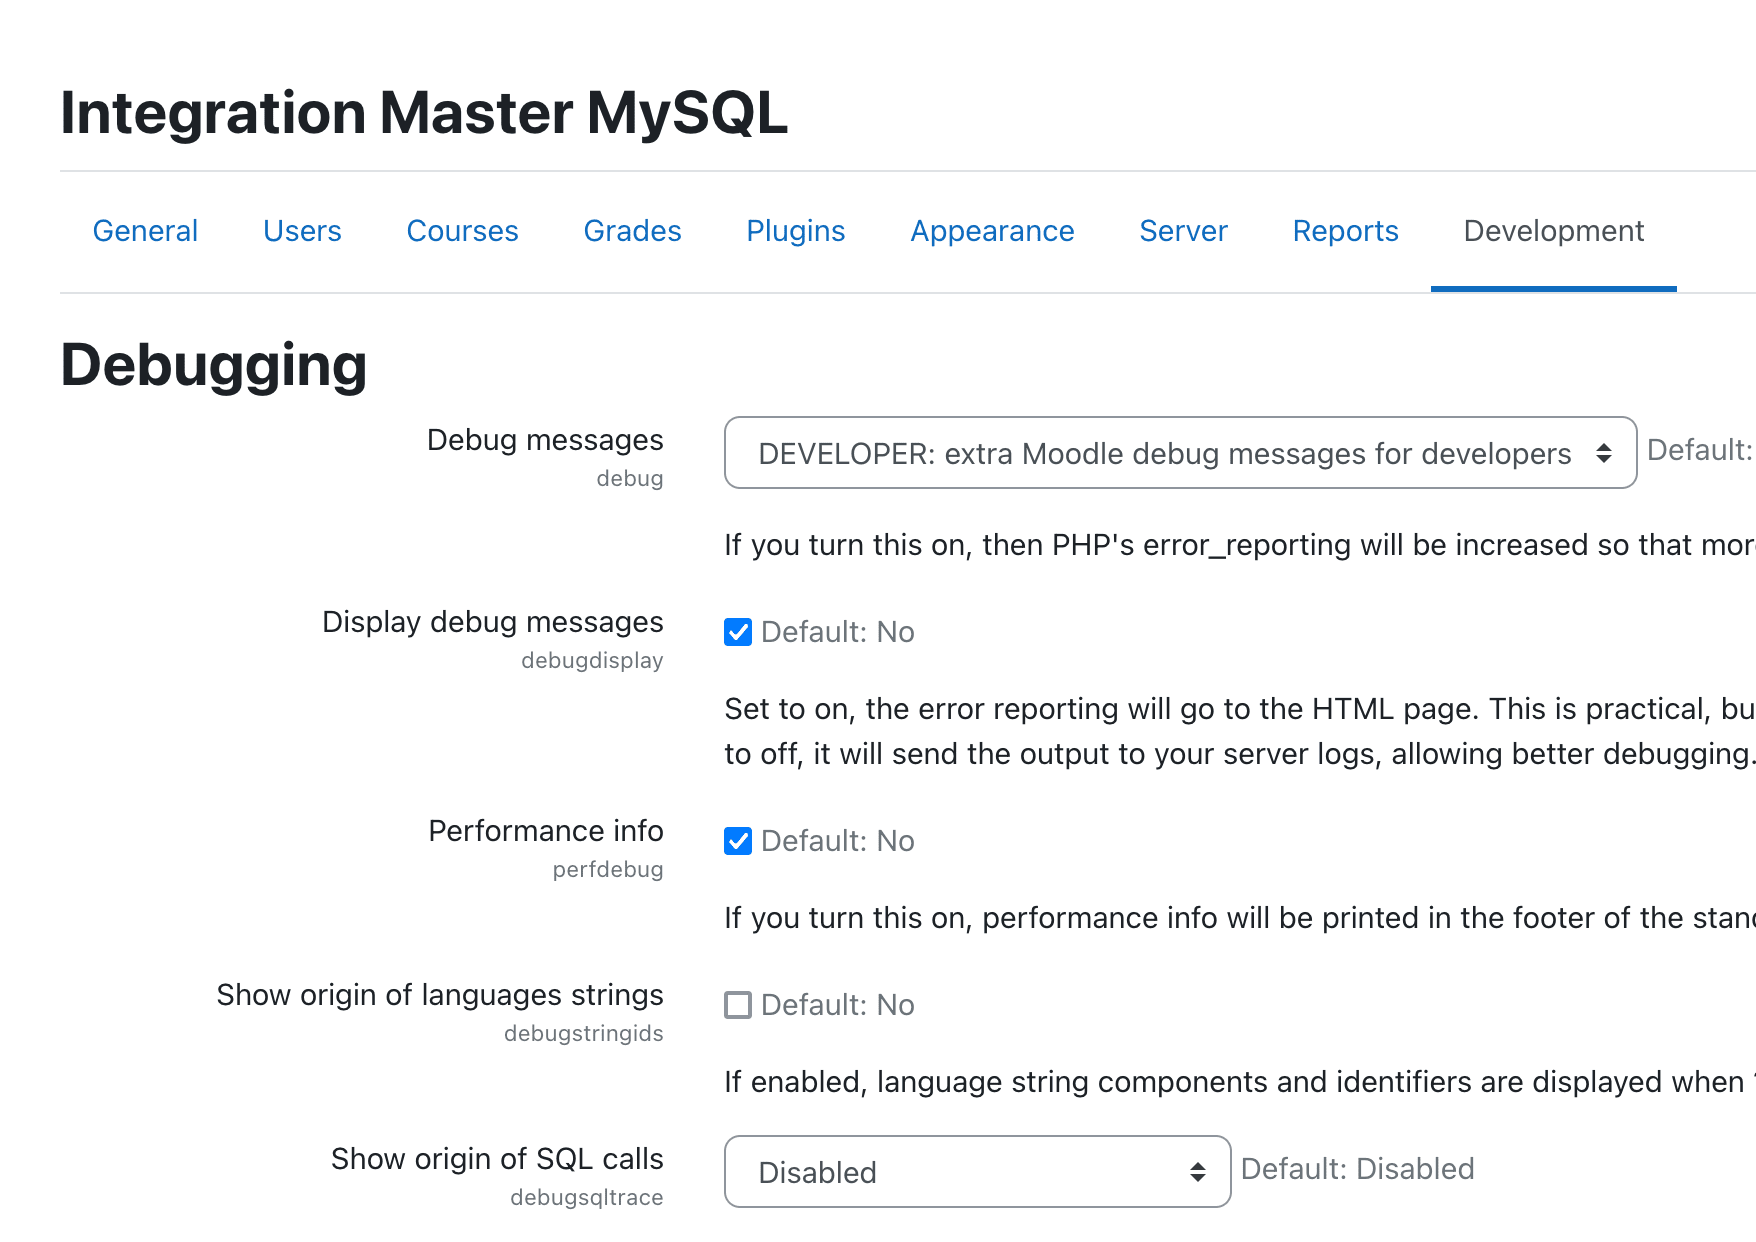Screen dimensions: 1756x1242
Task: Click the debugstringids setting name
Action: [583, 1034]
